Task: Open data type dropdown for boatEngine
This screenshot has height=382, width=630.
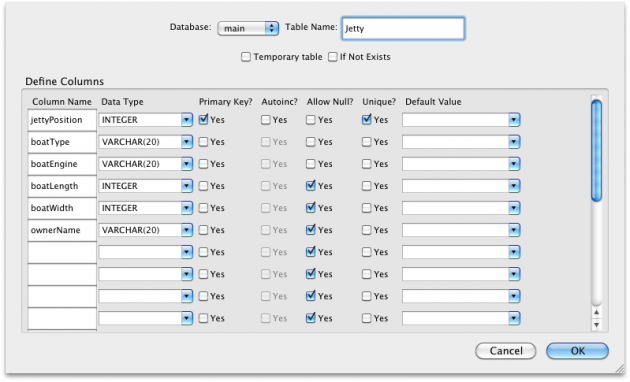Action: point(187,164)
